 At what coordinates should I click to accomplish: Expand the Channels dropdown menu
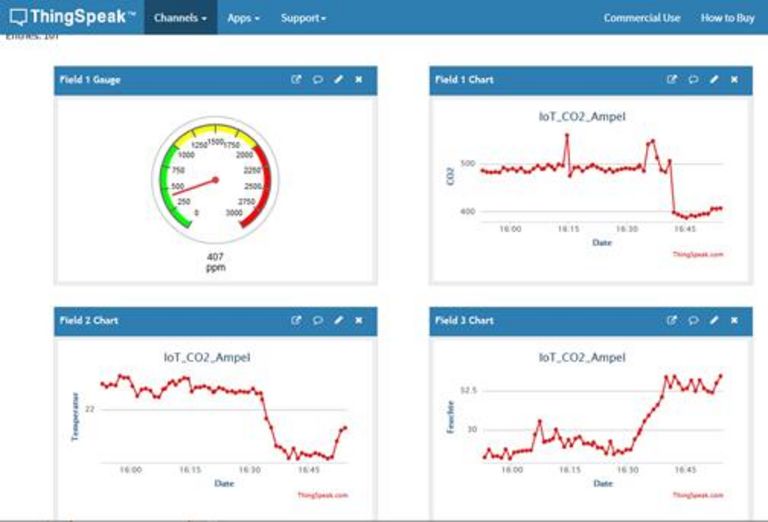coord(180,18)
